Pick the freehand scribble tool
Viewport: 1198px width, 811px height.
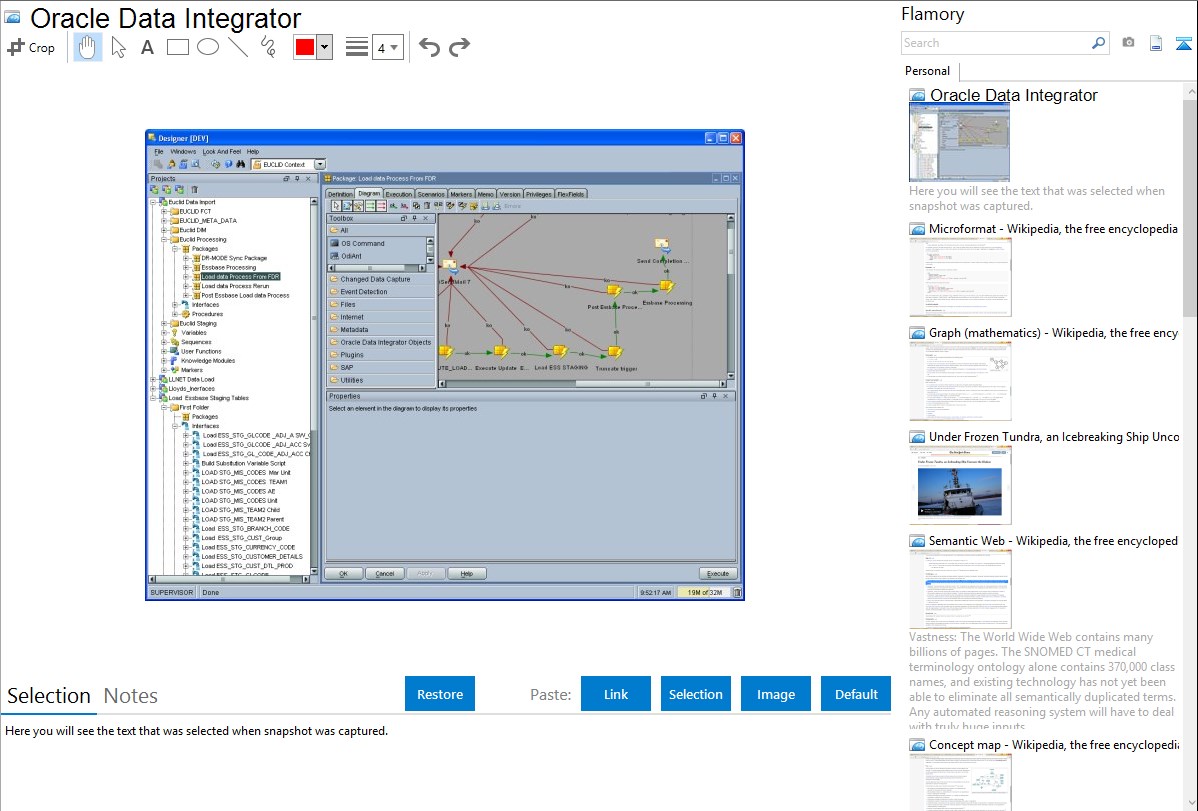point(268,47)
